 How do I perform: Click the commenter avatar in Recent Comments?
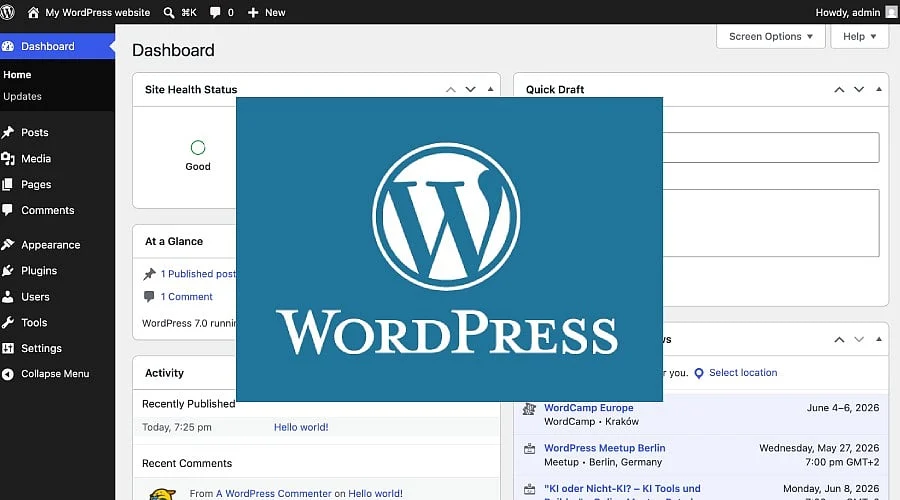[162, 494]
